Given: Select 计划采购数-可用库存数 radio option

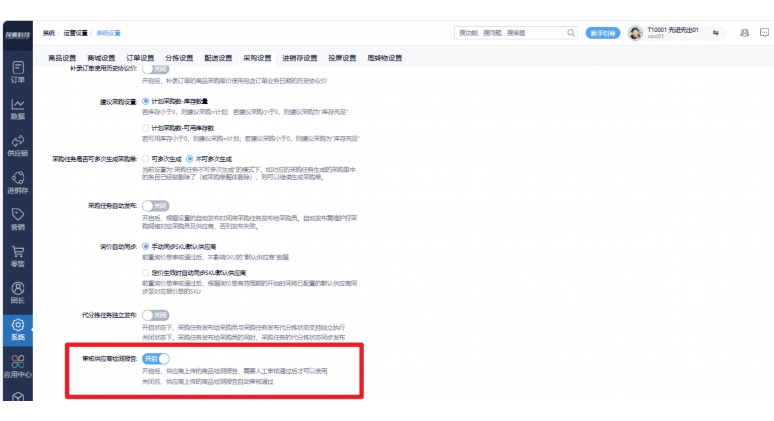Looking at the screenshot, I should click(x=146, y=128).
